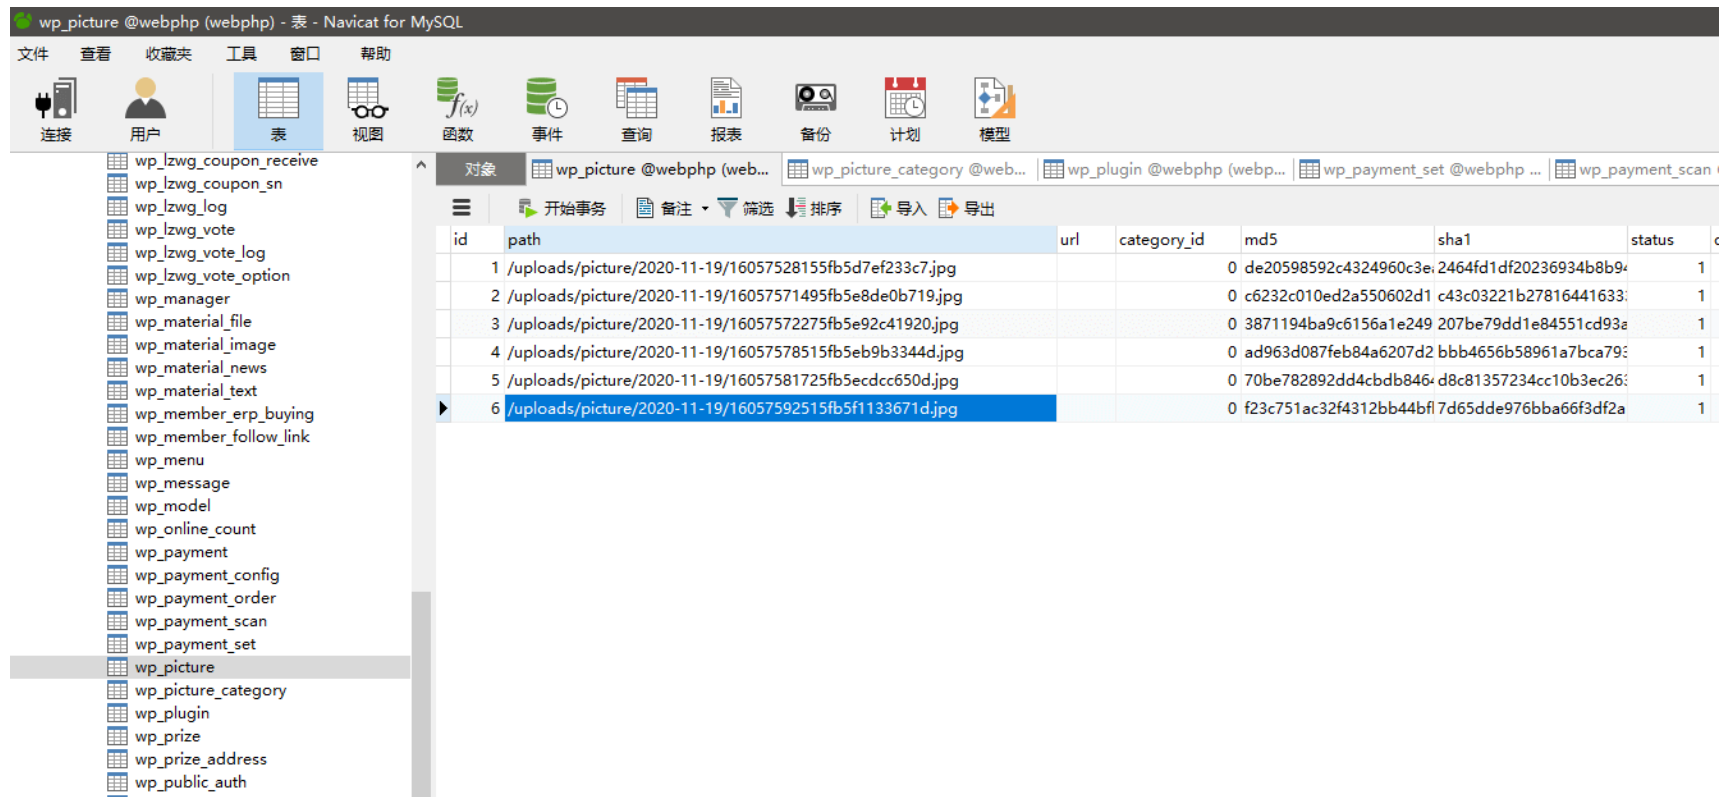
Task: Click the md5 column header
Action: click(x=1261, y=240)
